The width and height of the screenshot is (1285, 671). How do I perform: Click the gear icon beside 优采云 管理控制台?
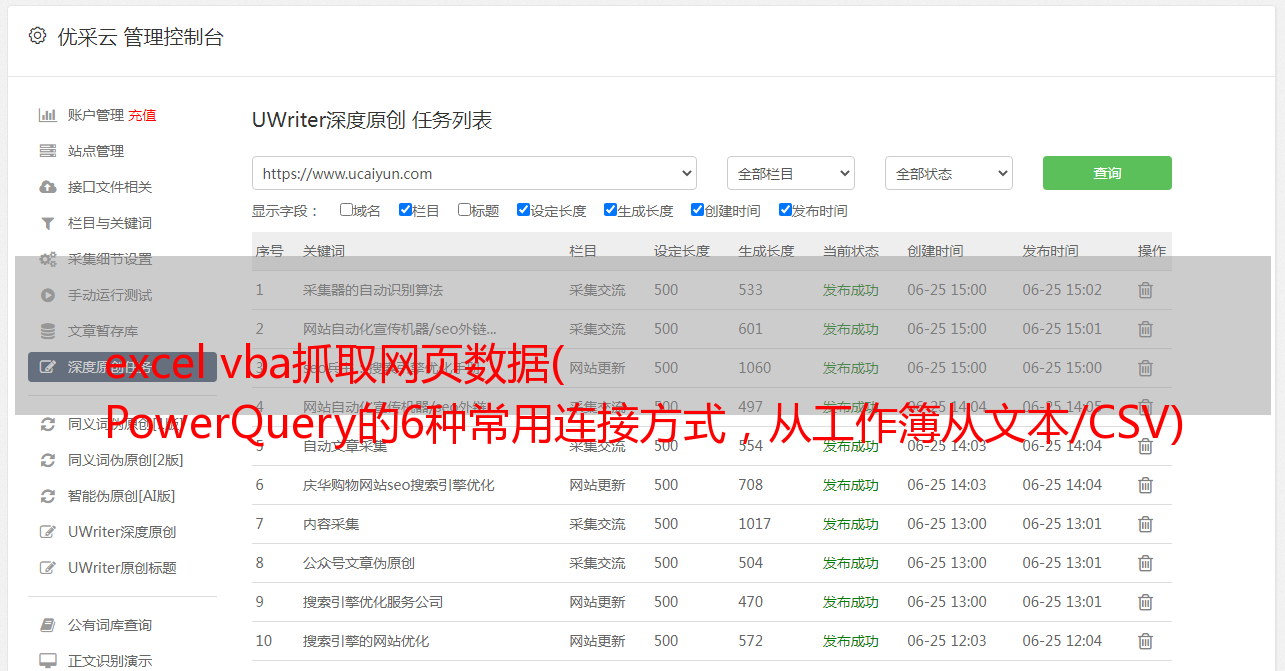pyautogui.click(x=37, y=36)
